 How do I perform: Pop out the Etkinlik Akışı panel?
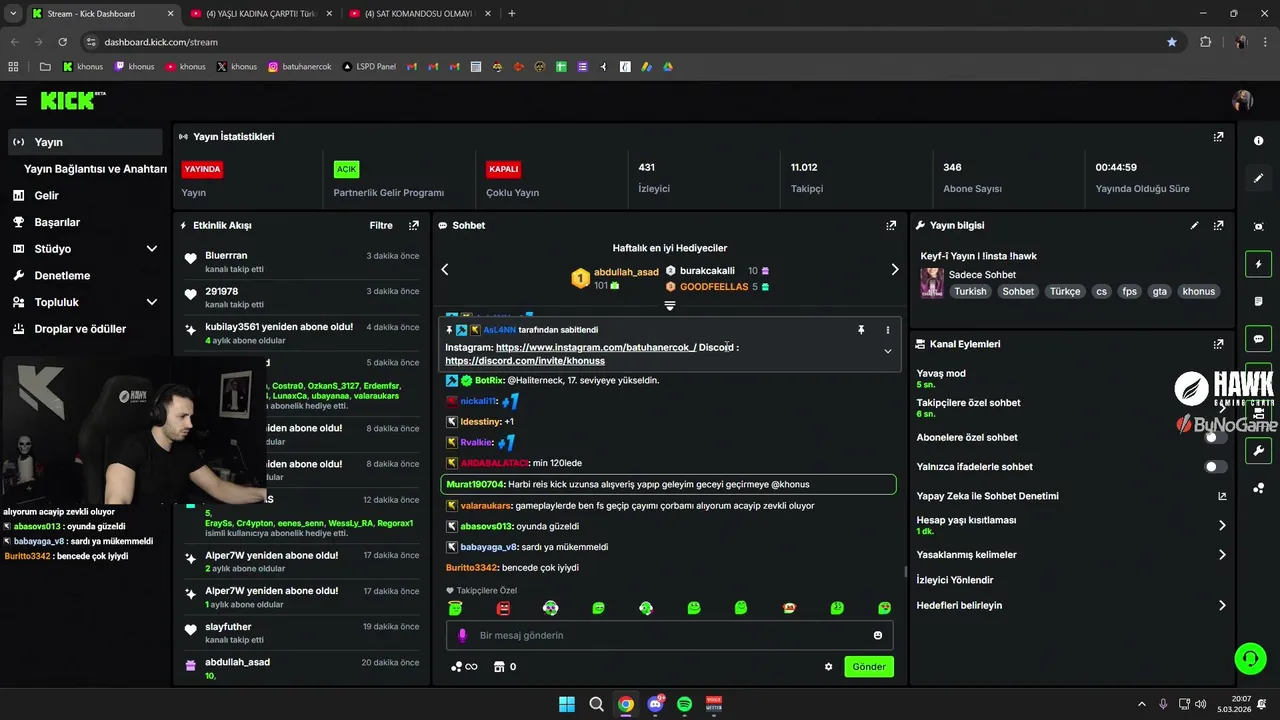[x=414, y=226]
